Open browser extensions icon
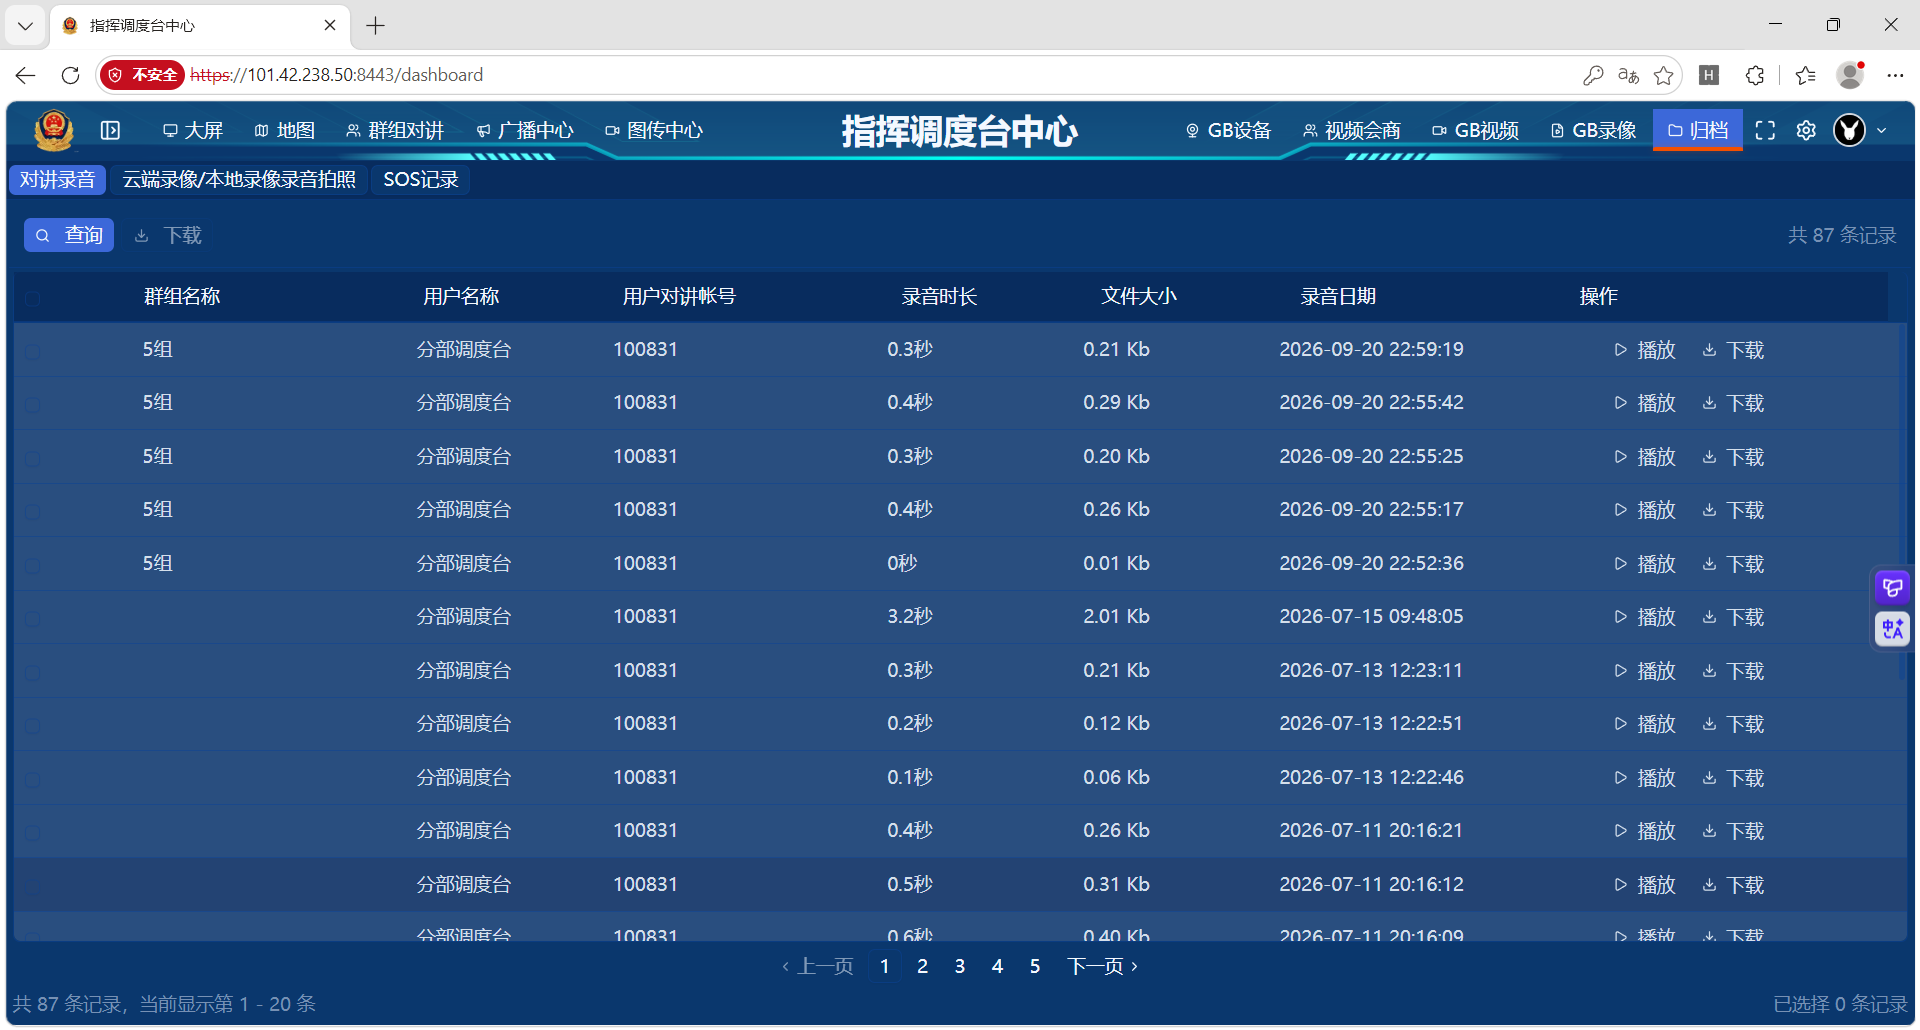 (x=1754, y=75)
